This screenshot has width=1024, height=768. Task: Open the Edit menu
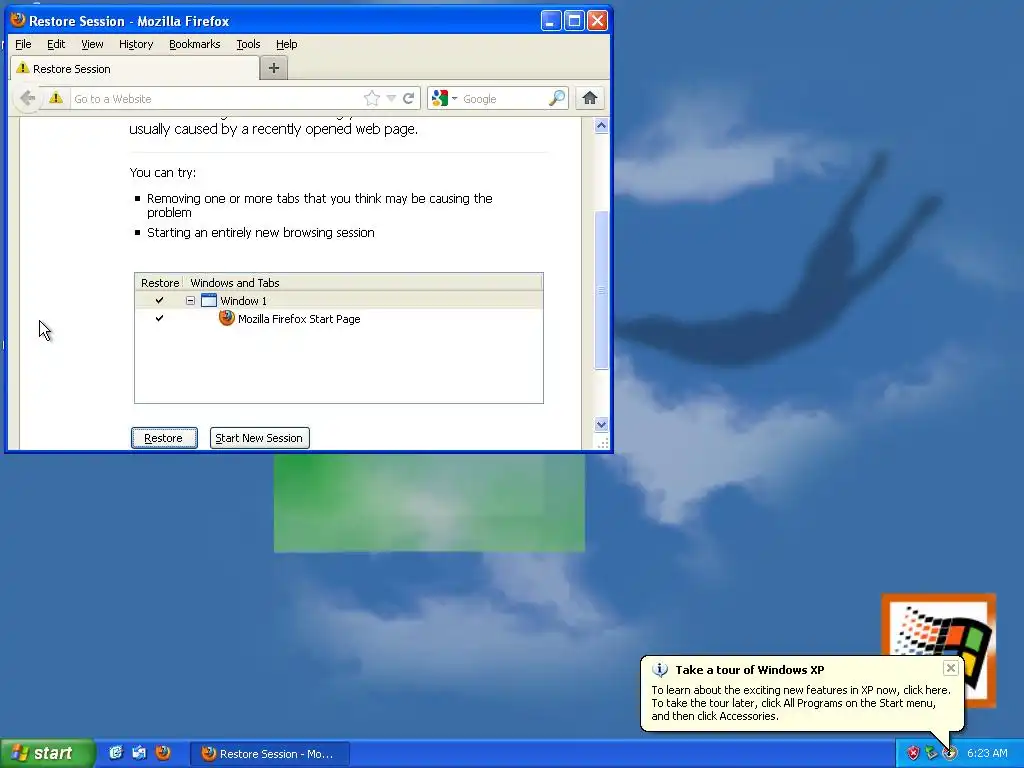pyautogui.click(x=56, y=44)
